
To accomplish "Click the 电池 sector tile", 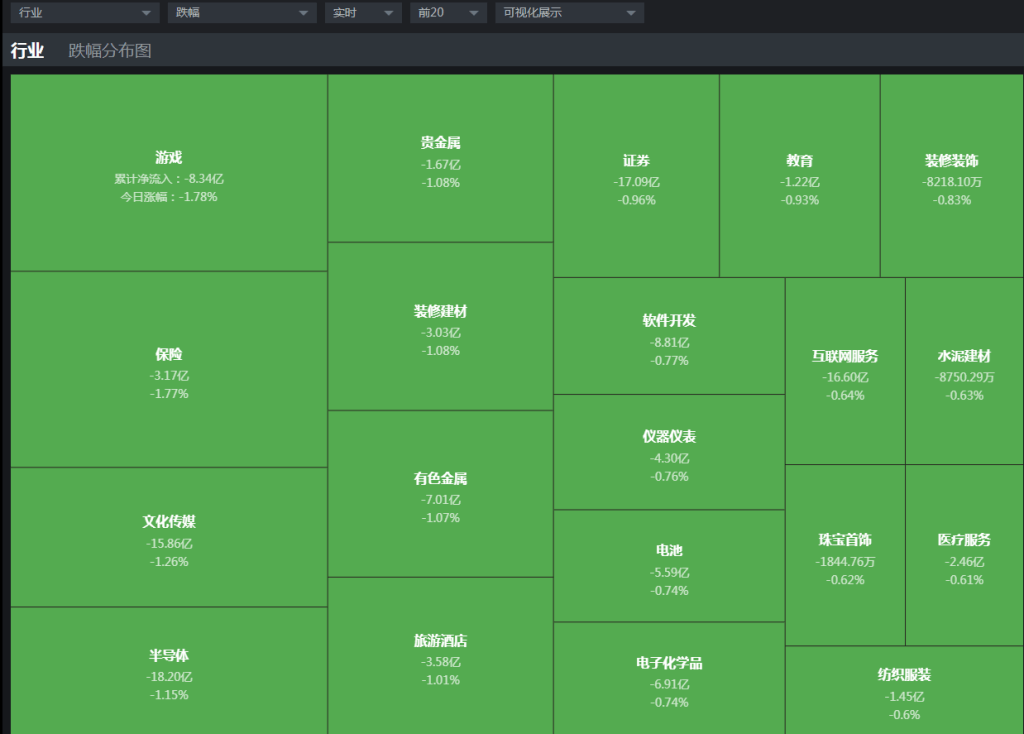I will pyautogui.click(x=669, y=566).
